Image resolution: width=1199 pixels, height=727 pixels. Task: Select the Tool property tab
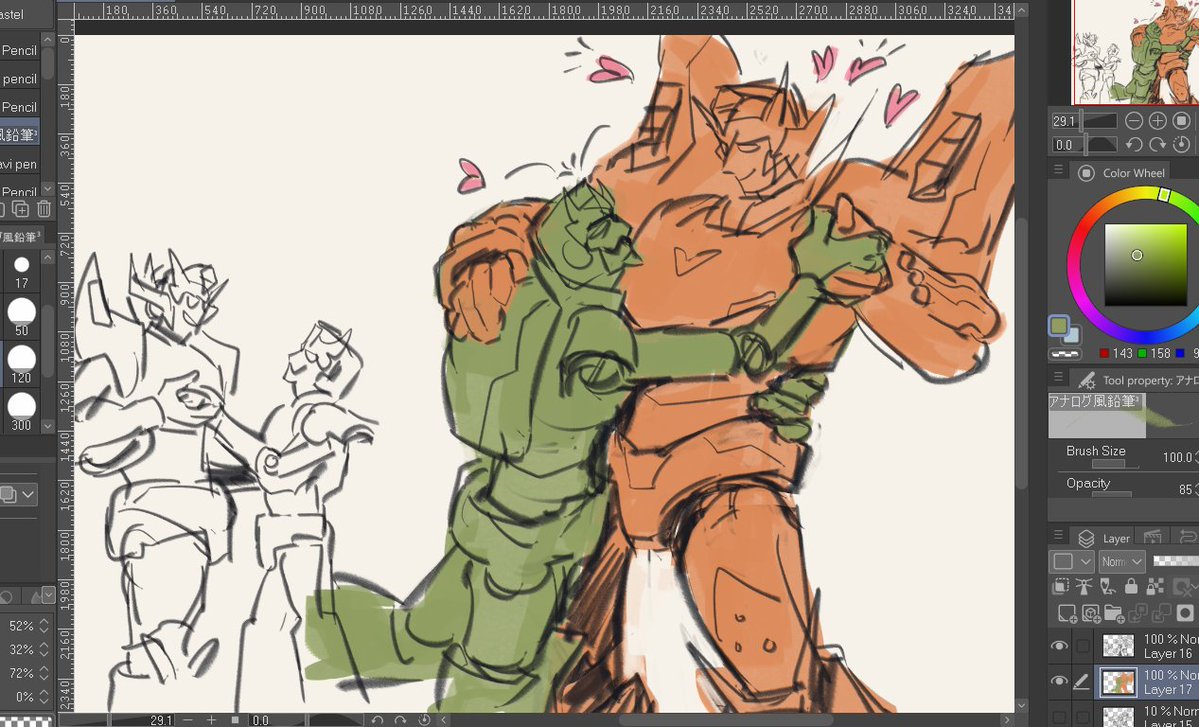click(1135, 380)
